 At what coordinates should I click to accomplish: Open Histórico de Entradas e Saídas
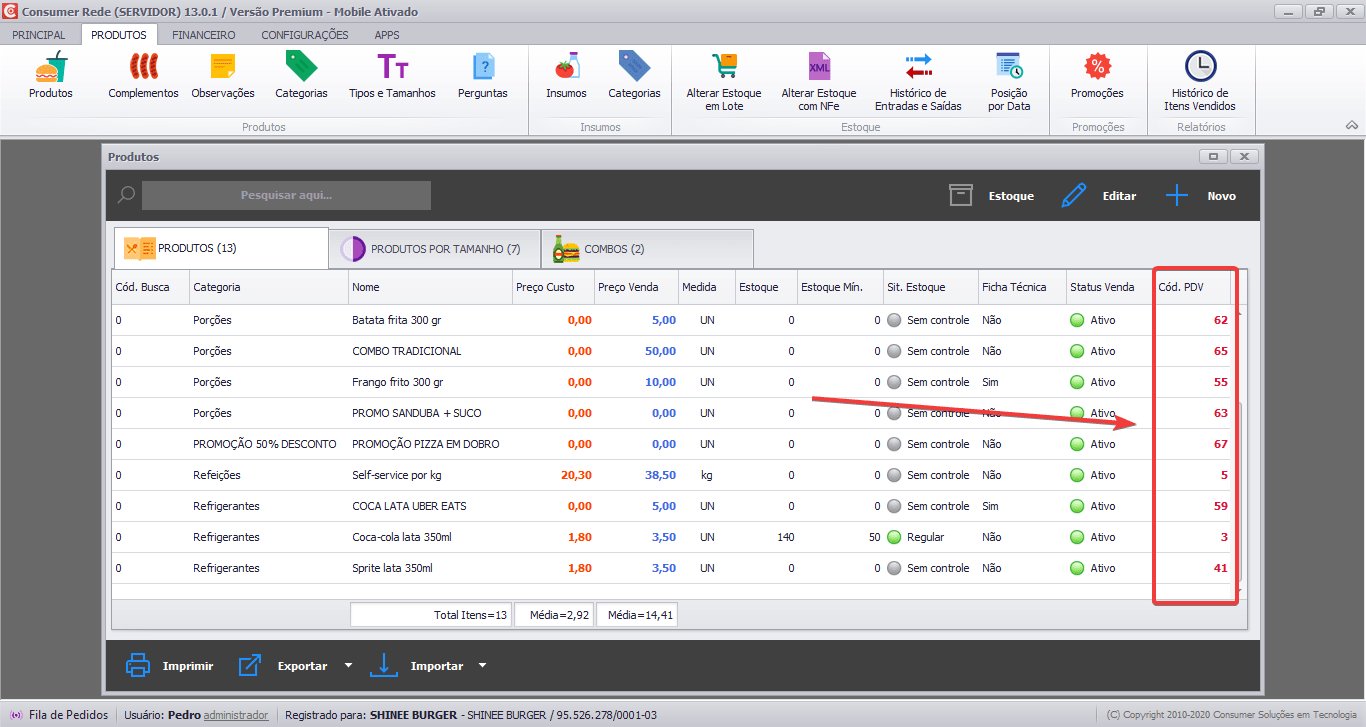tap(918, 82)
